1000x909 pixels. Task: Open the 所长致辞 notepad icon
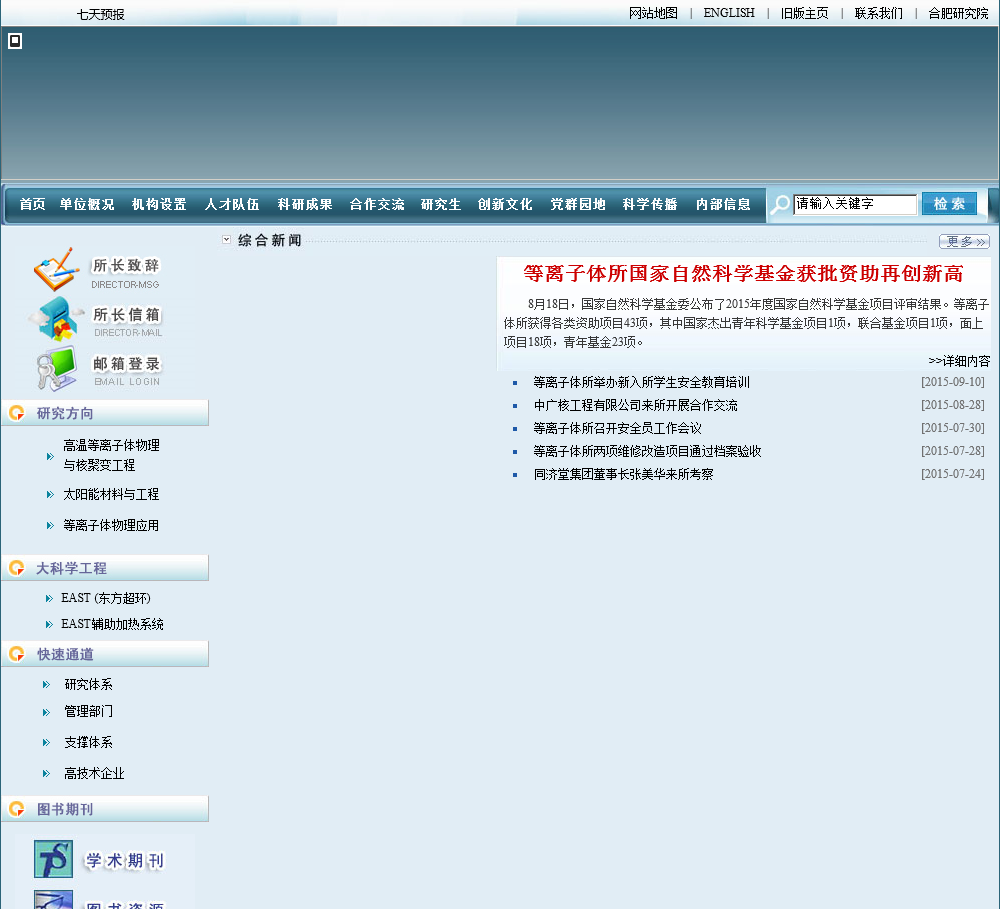pyautogui.click(x=57, y=269)
